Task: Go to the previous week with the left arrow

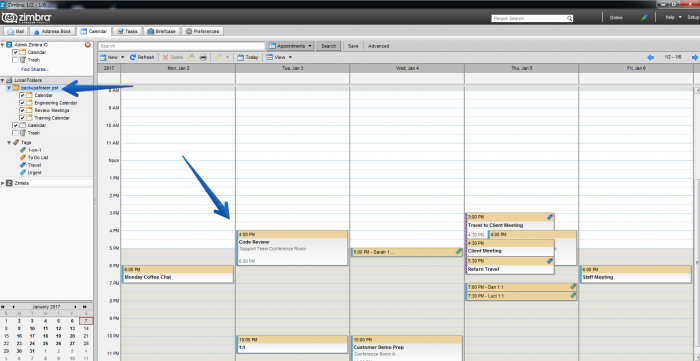Action: (x=650, y=57)
